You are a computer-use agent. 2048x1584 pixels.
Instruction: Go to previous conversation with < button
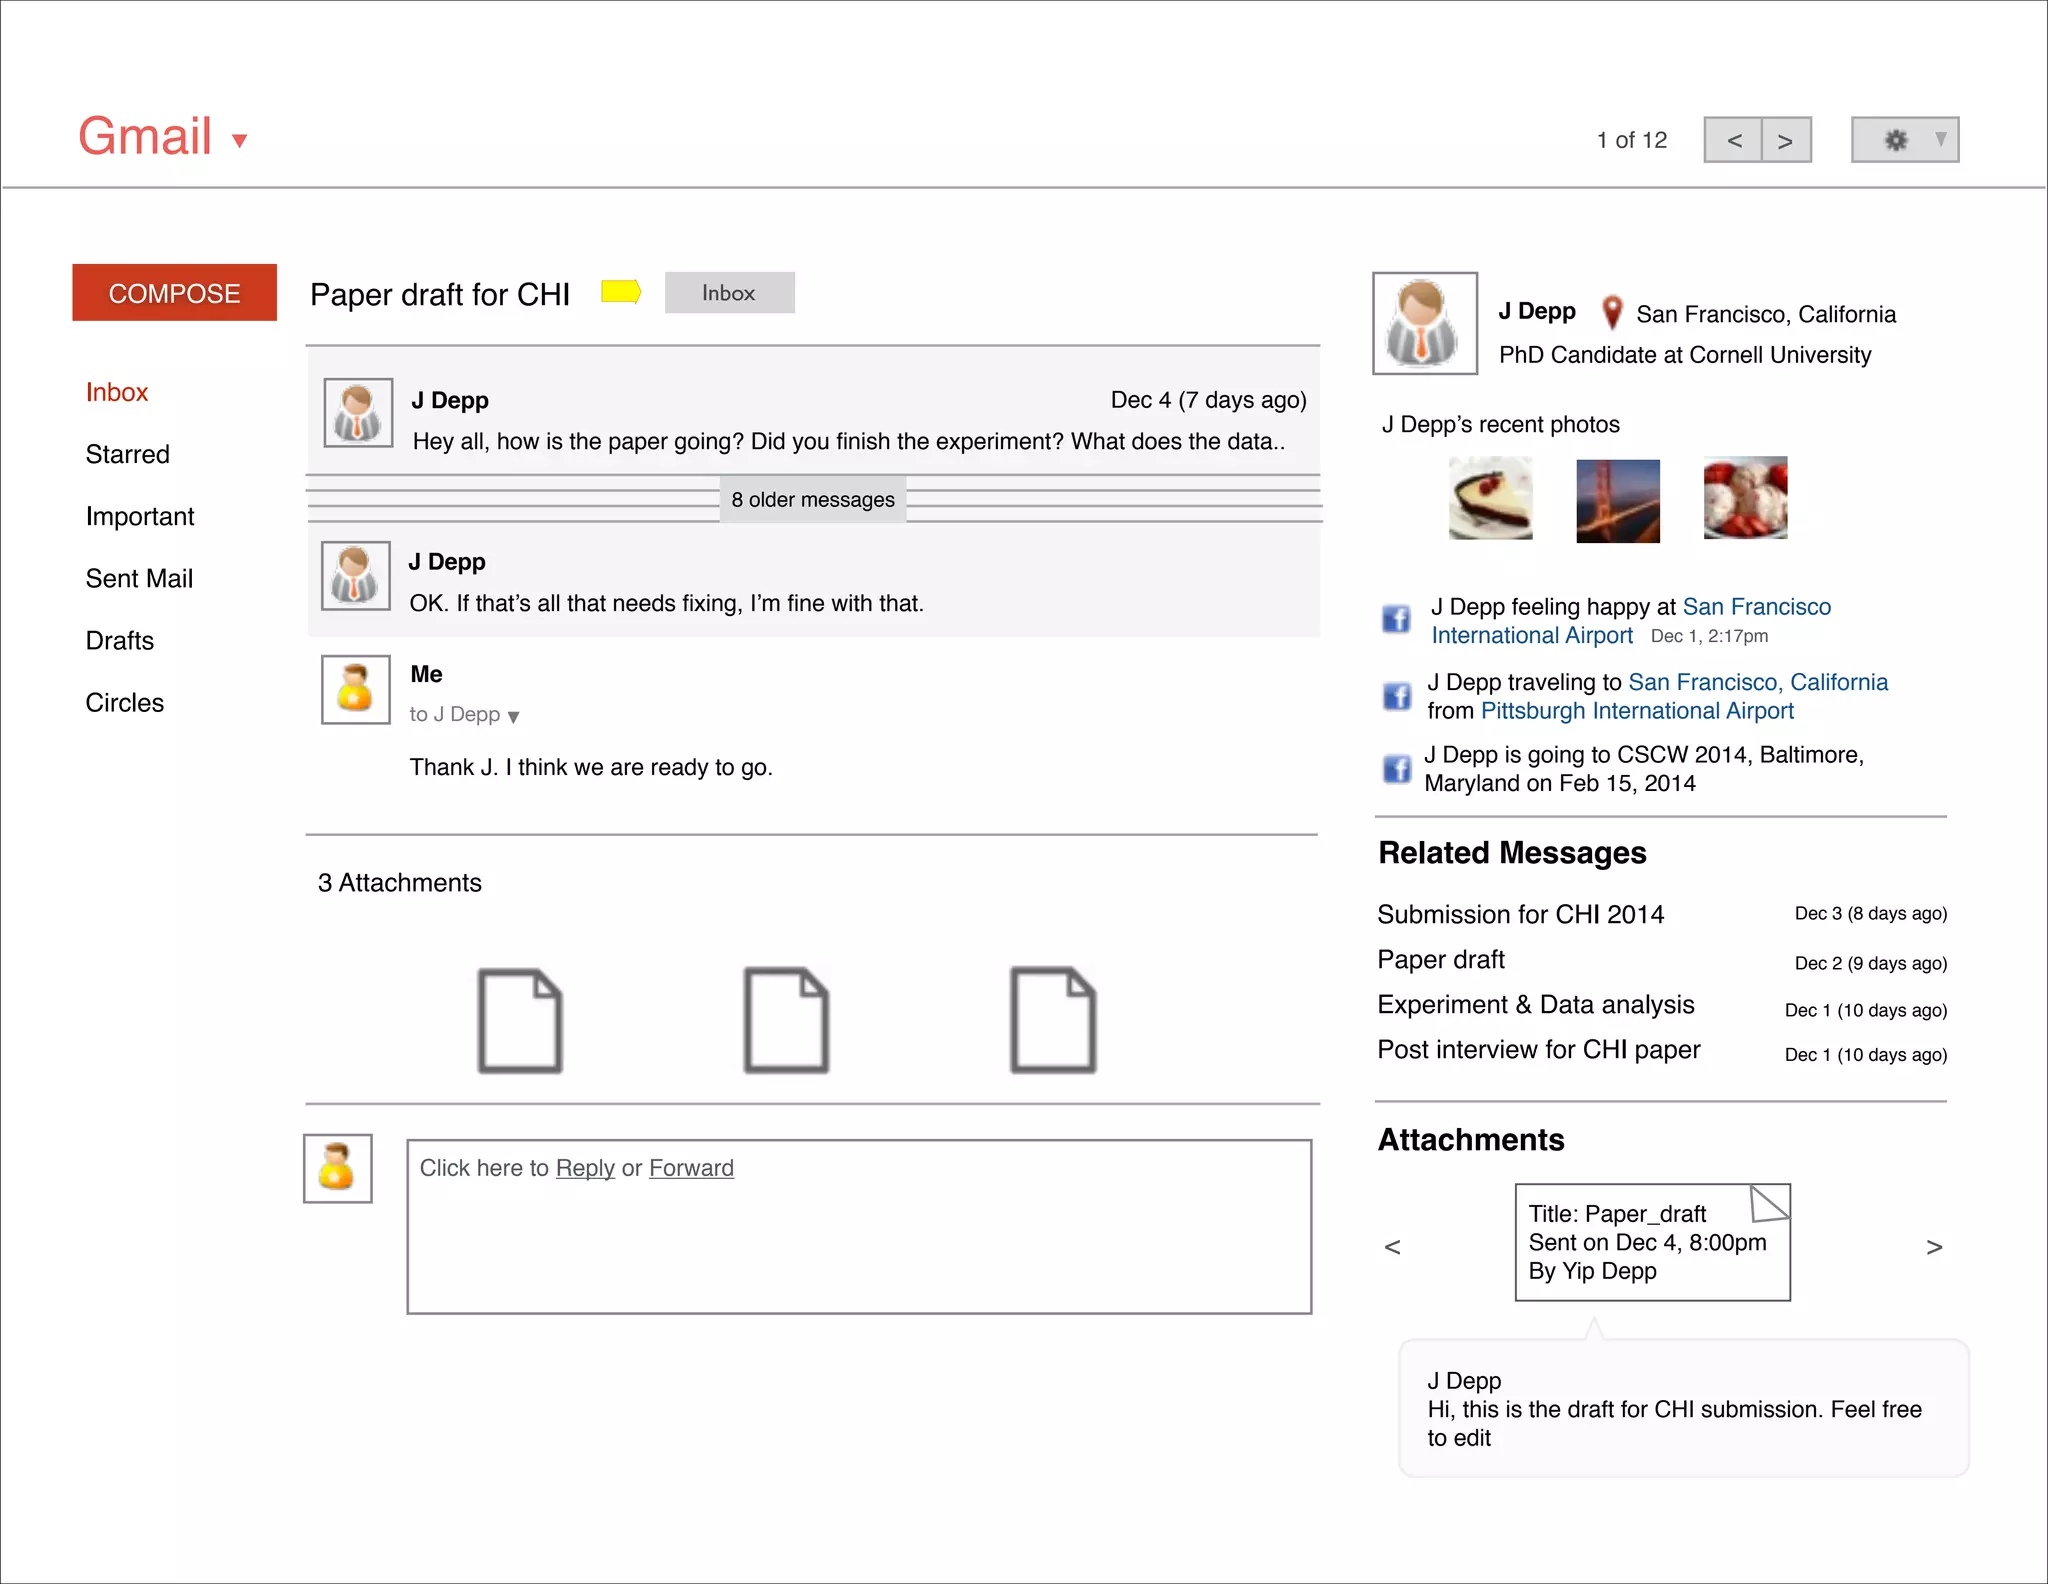click(x=1734, y=141)
